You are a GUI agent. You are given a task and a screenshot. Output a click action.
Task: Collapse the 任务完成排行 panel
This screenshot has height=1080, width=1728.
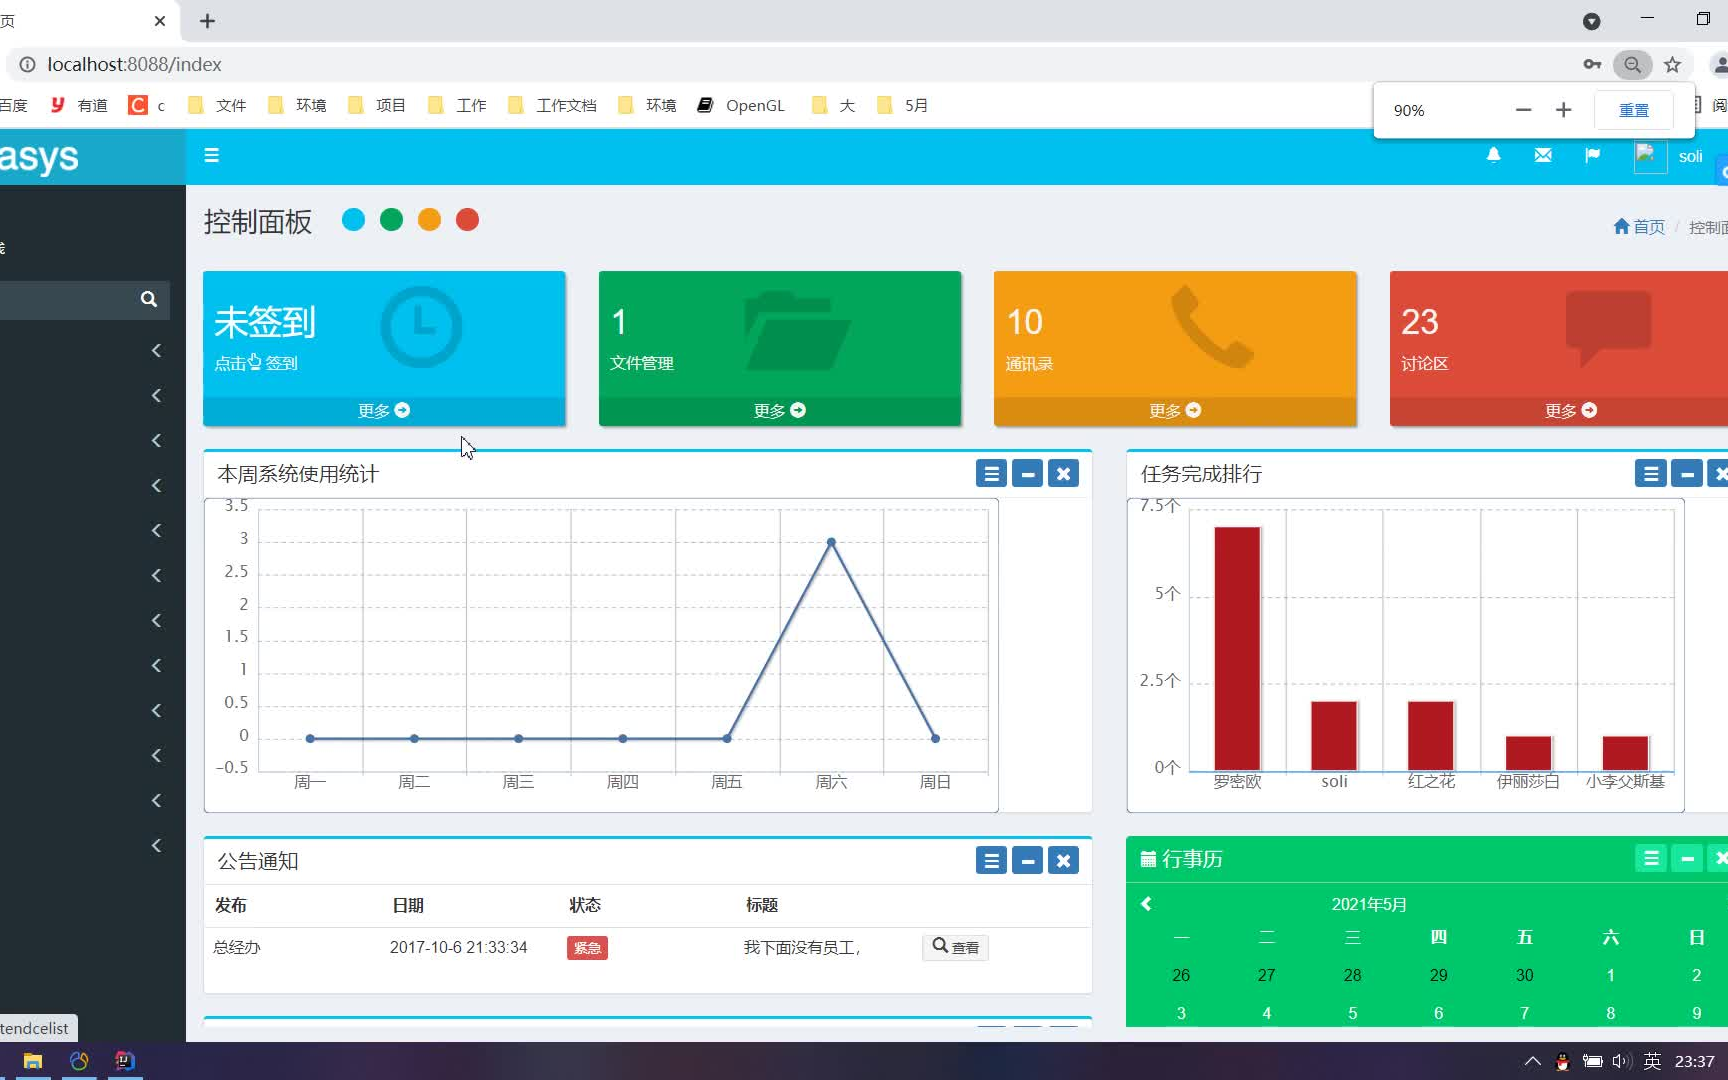point(1687,474)
